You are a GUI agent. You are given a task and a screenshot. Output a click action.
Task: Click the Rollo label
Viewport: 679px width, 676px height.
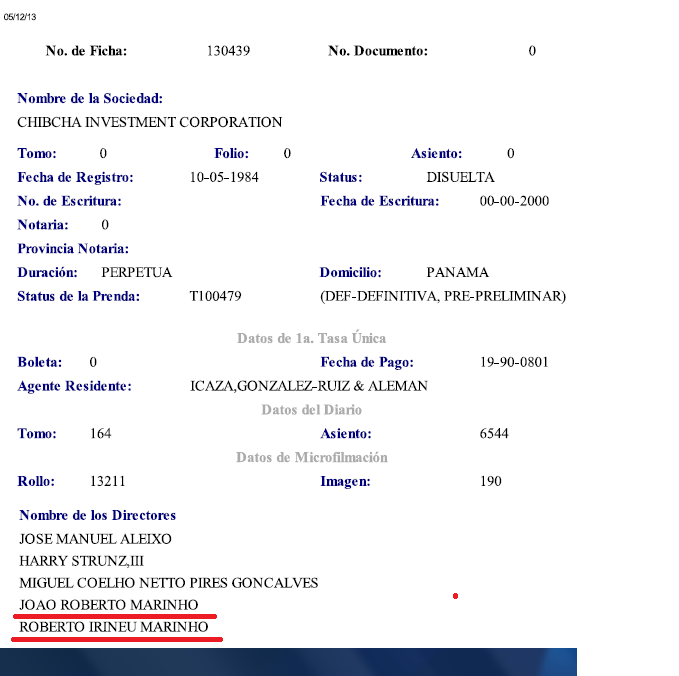click(x=36, y=481)
